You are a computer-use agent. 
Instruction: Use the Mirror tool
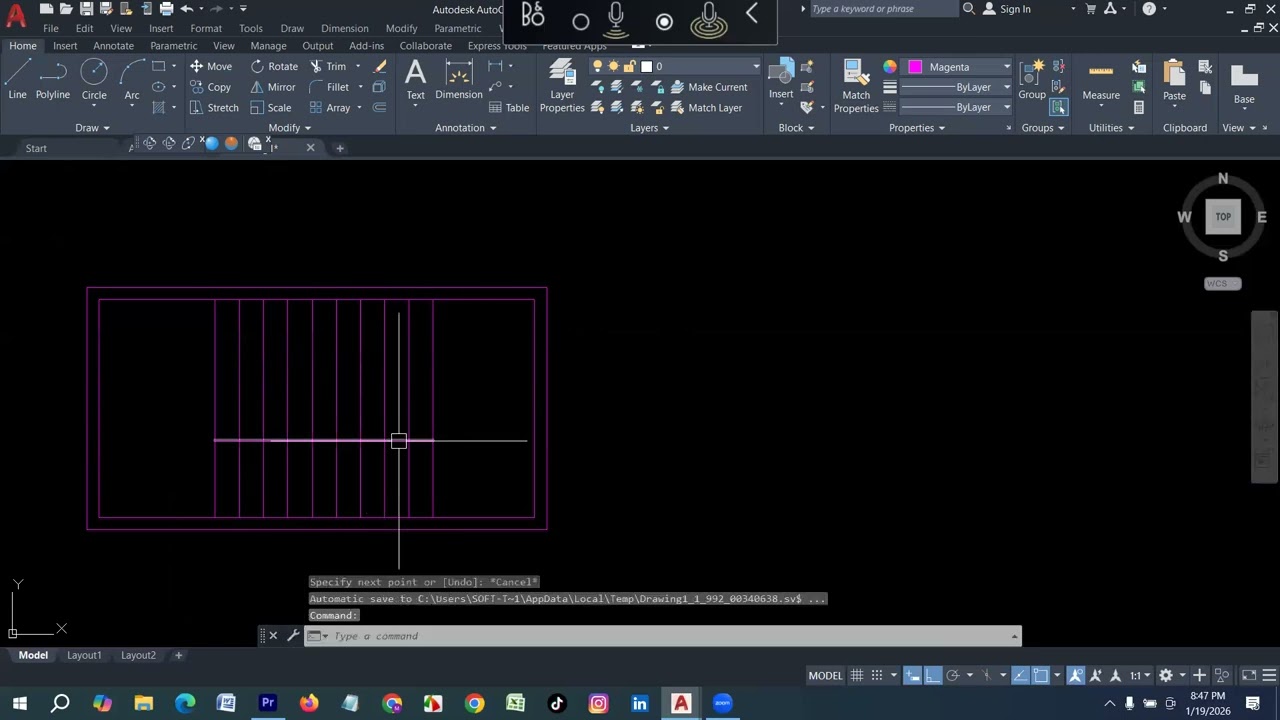pyautogui.click(x=273, y=87)
